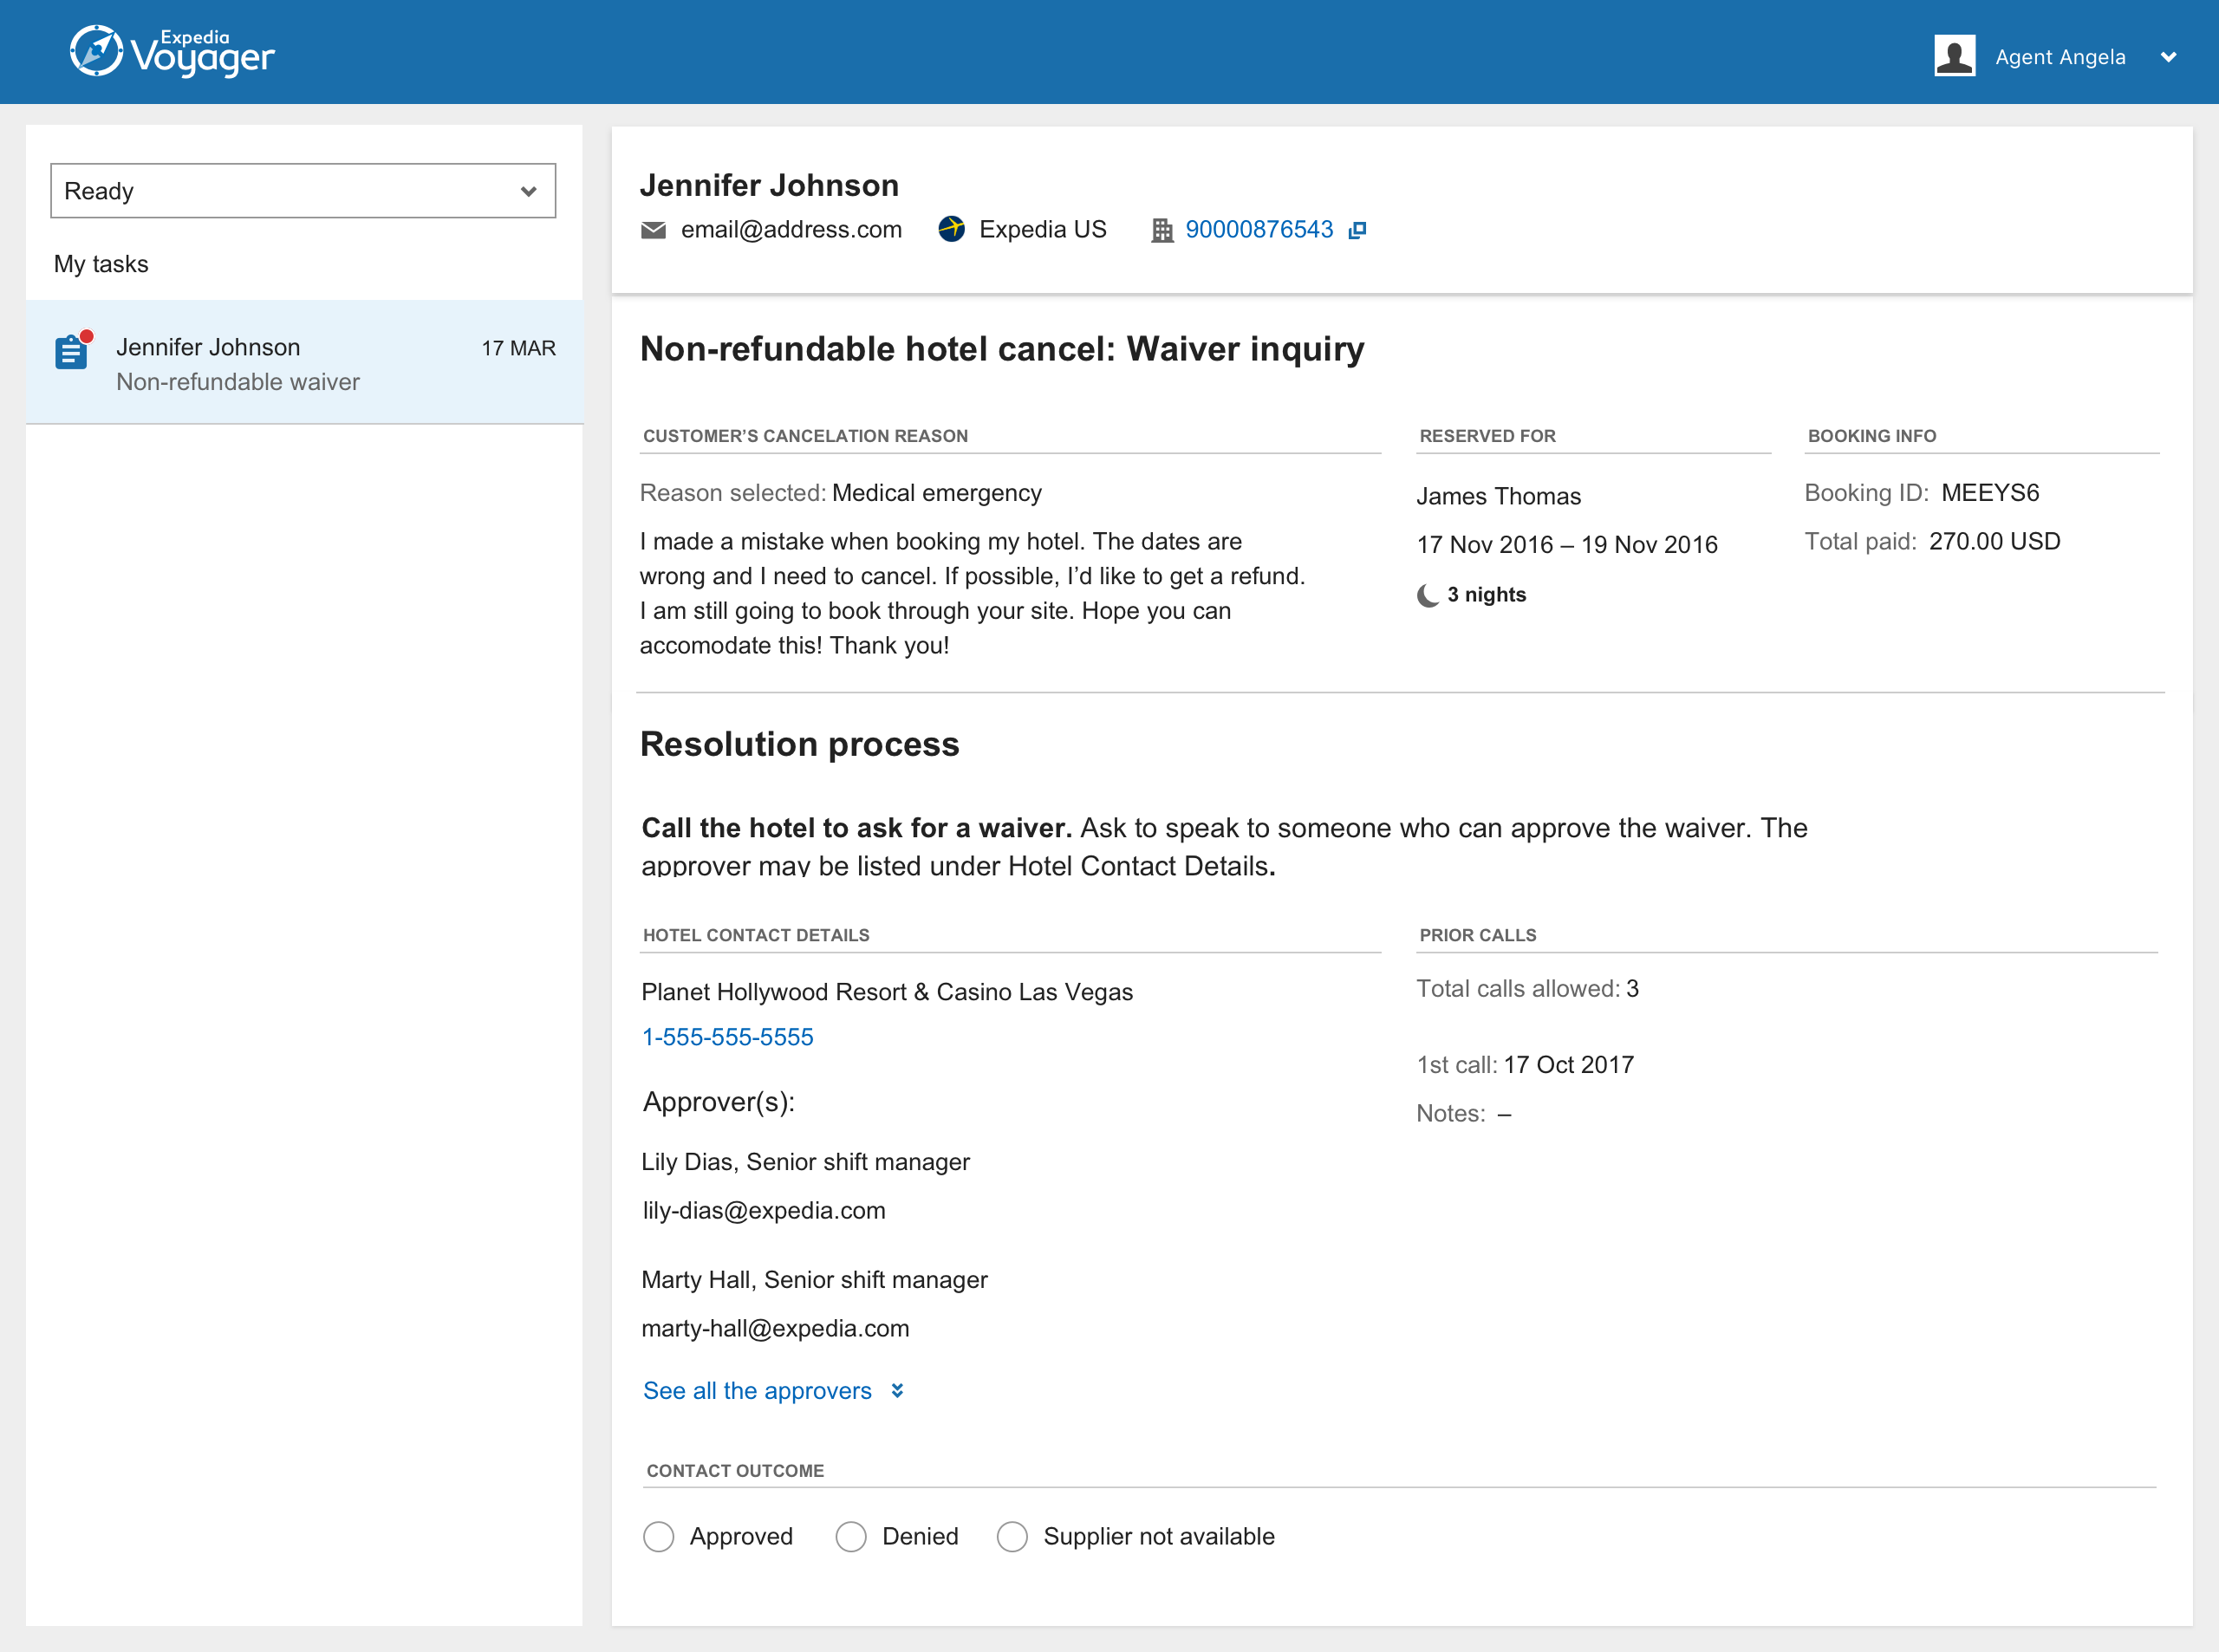Select Supplier not available option
Screen dimensions: 2219x1652
click(x=1012, y=1536)
